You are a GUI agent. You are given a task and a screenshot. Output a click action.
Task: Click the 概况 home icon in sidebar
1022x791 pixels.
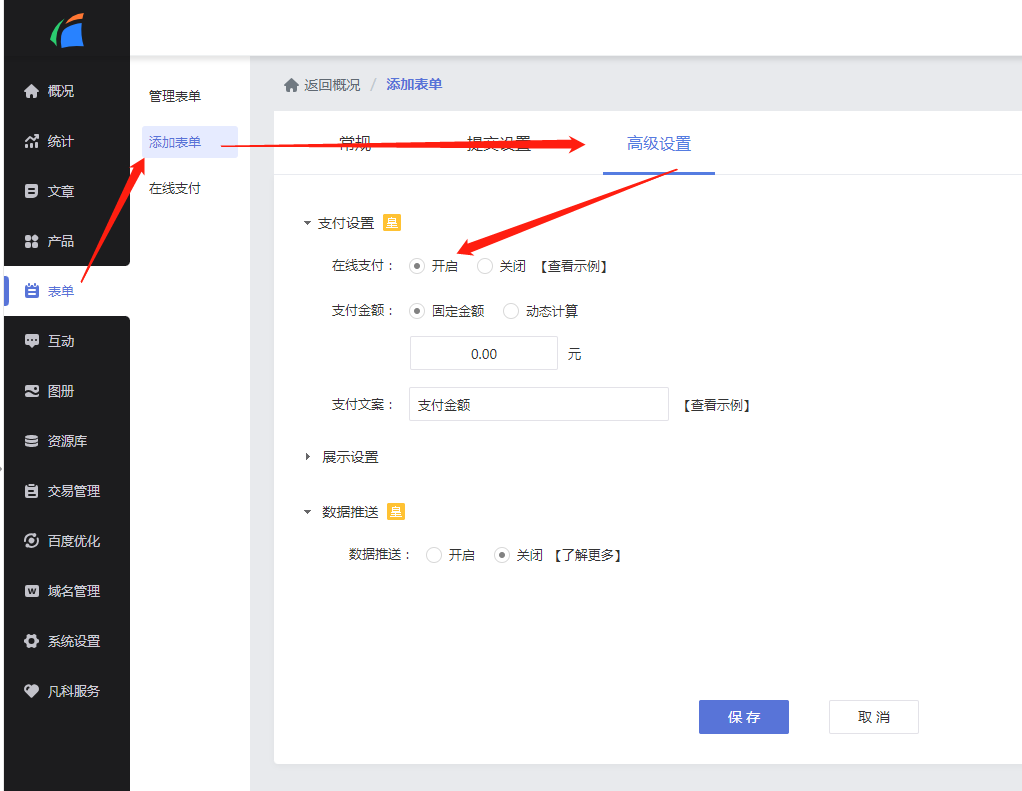[x=31, y=91]
